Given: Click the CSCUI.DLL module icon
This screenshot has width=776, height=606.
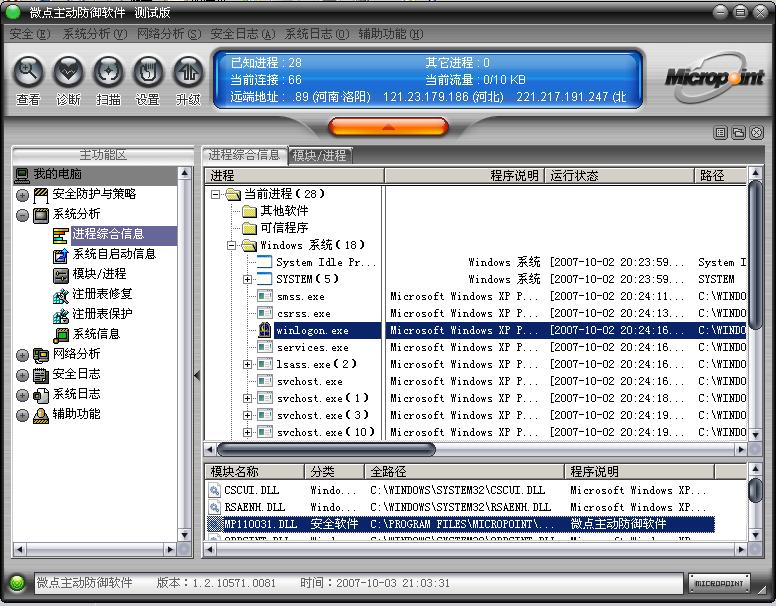Looking at the screenshot, I should (214, 491).
